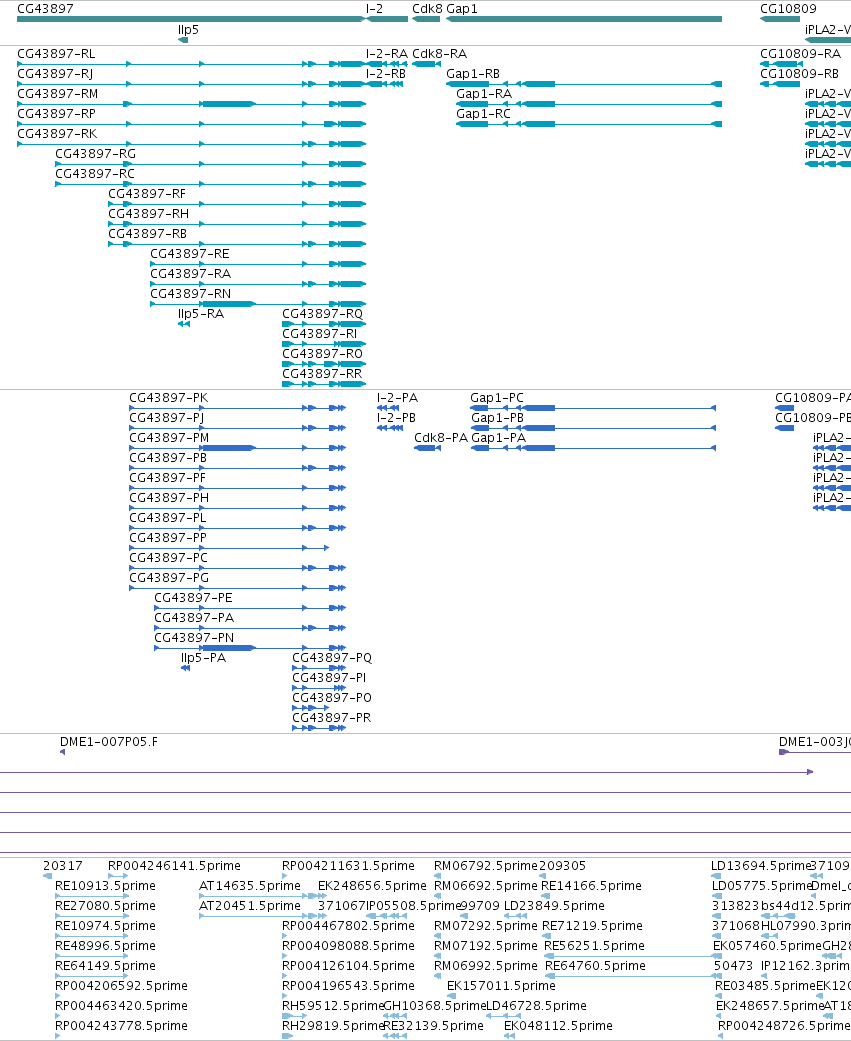The width and height of the screenshot is (851, 1041).
Task: Click the Gap1-RA transcript label
Action: (484, 94)
